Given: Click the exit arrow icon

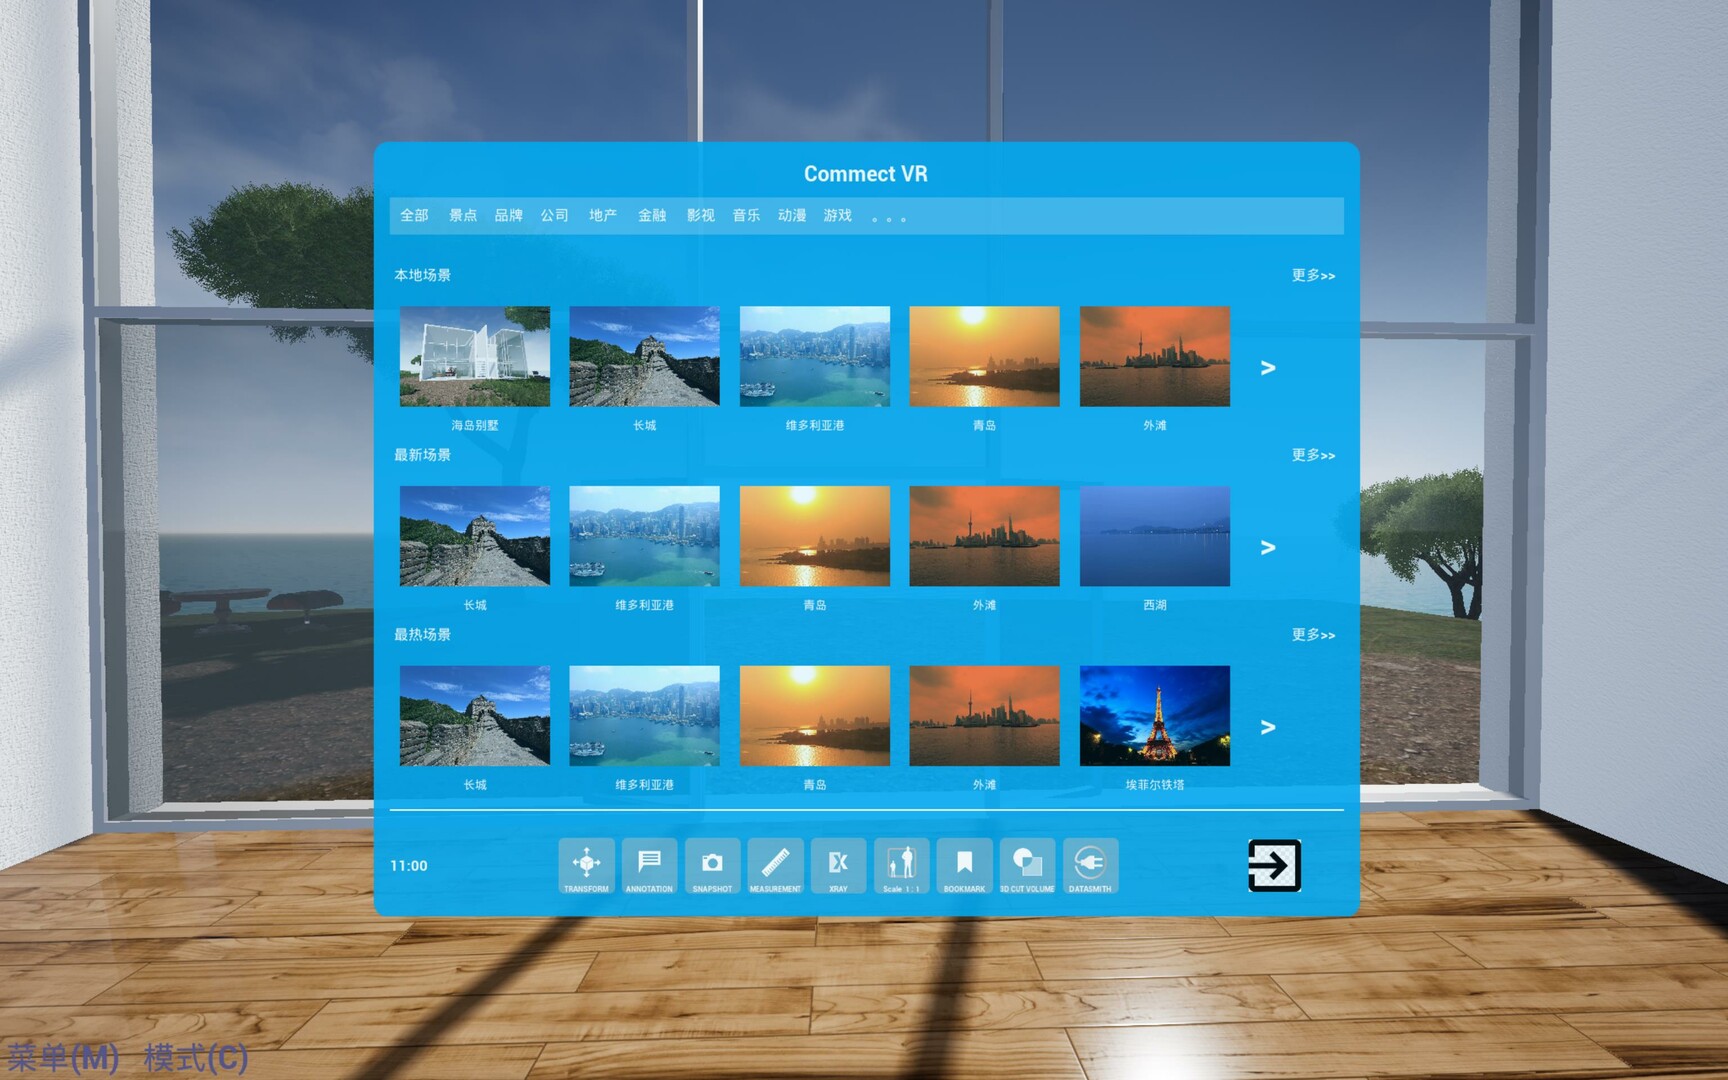Looking at the screenshot, I should [x=1274, y=865].
